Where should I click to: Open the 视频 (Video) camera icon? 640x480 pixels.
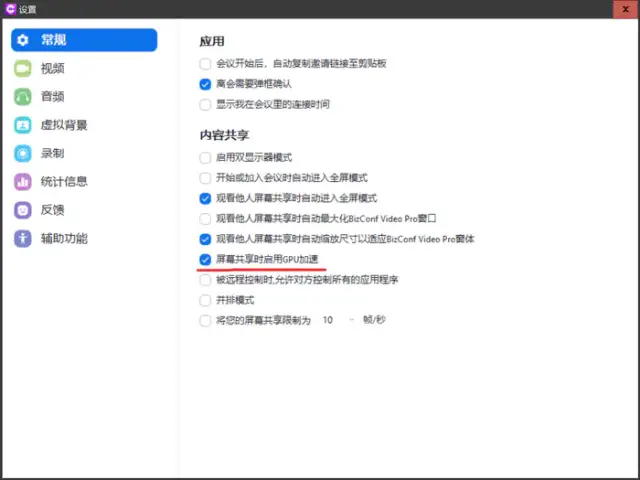click(23, 68)
